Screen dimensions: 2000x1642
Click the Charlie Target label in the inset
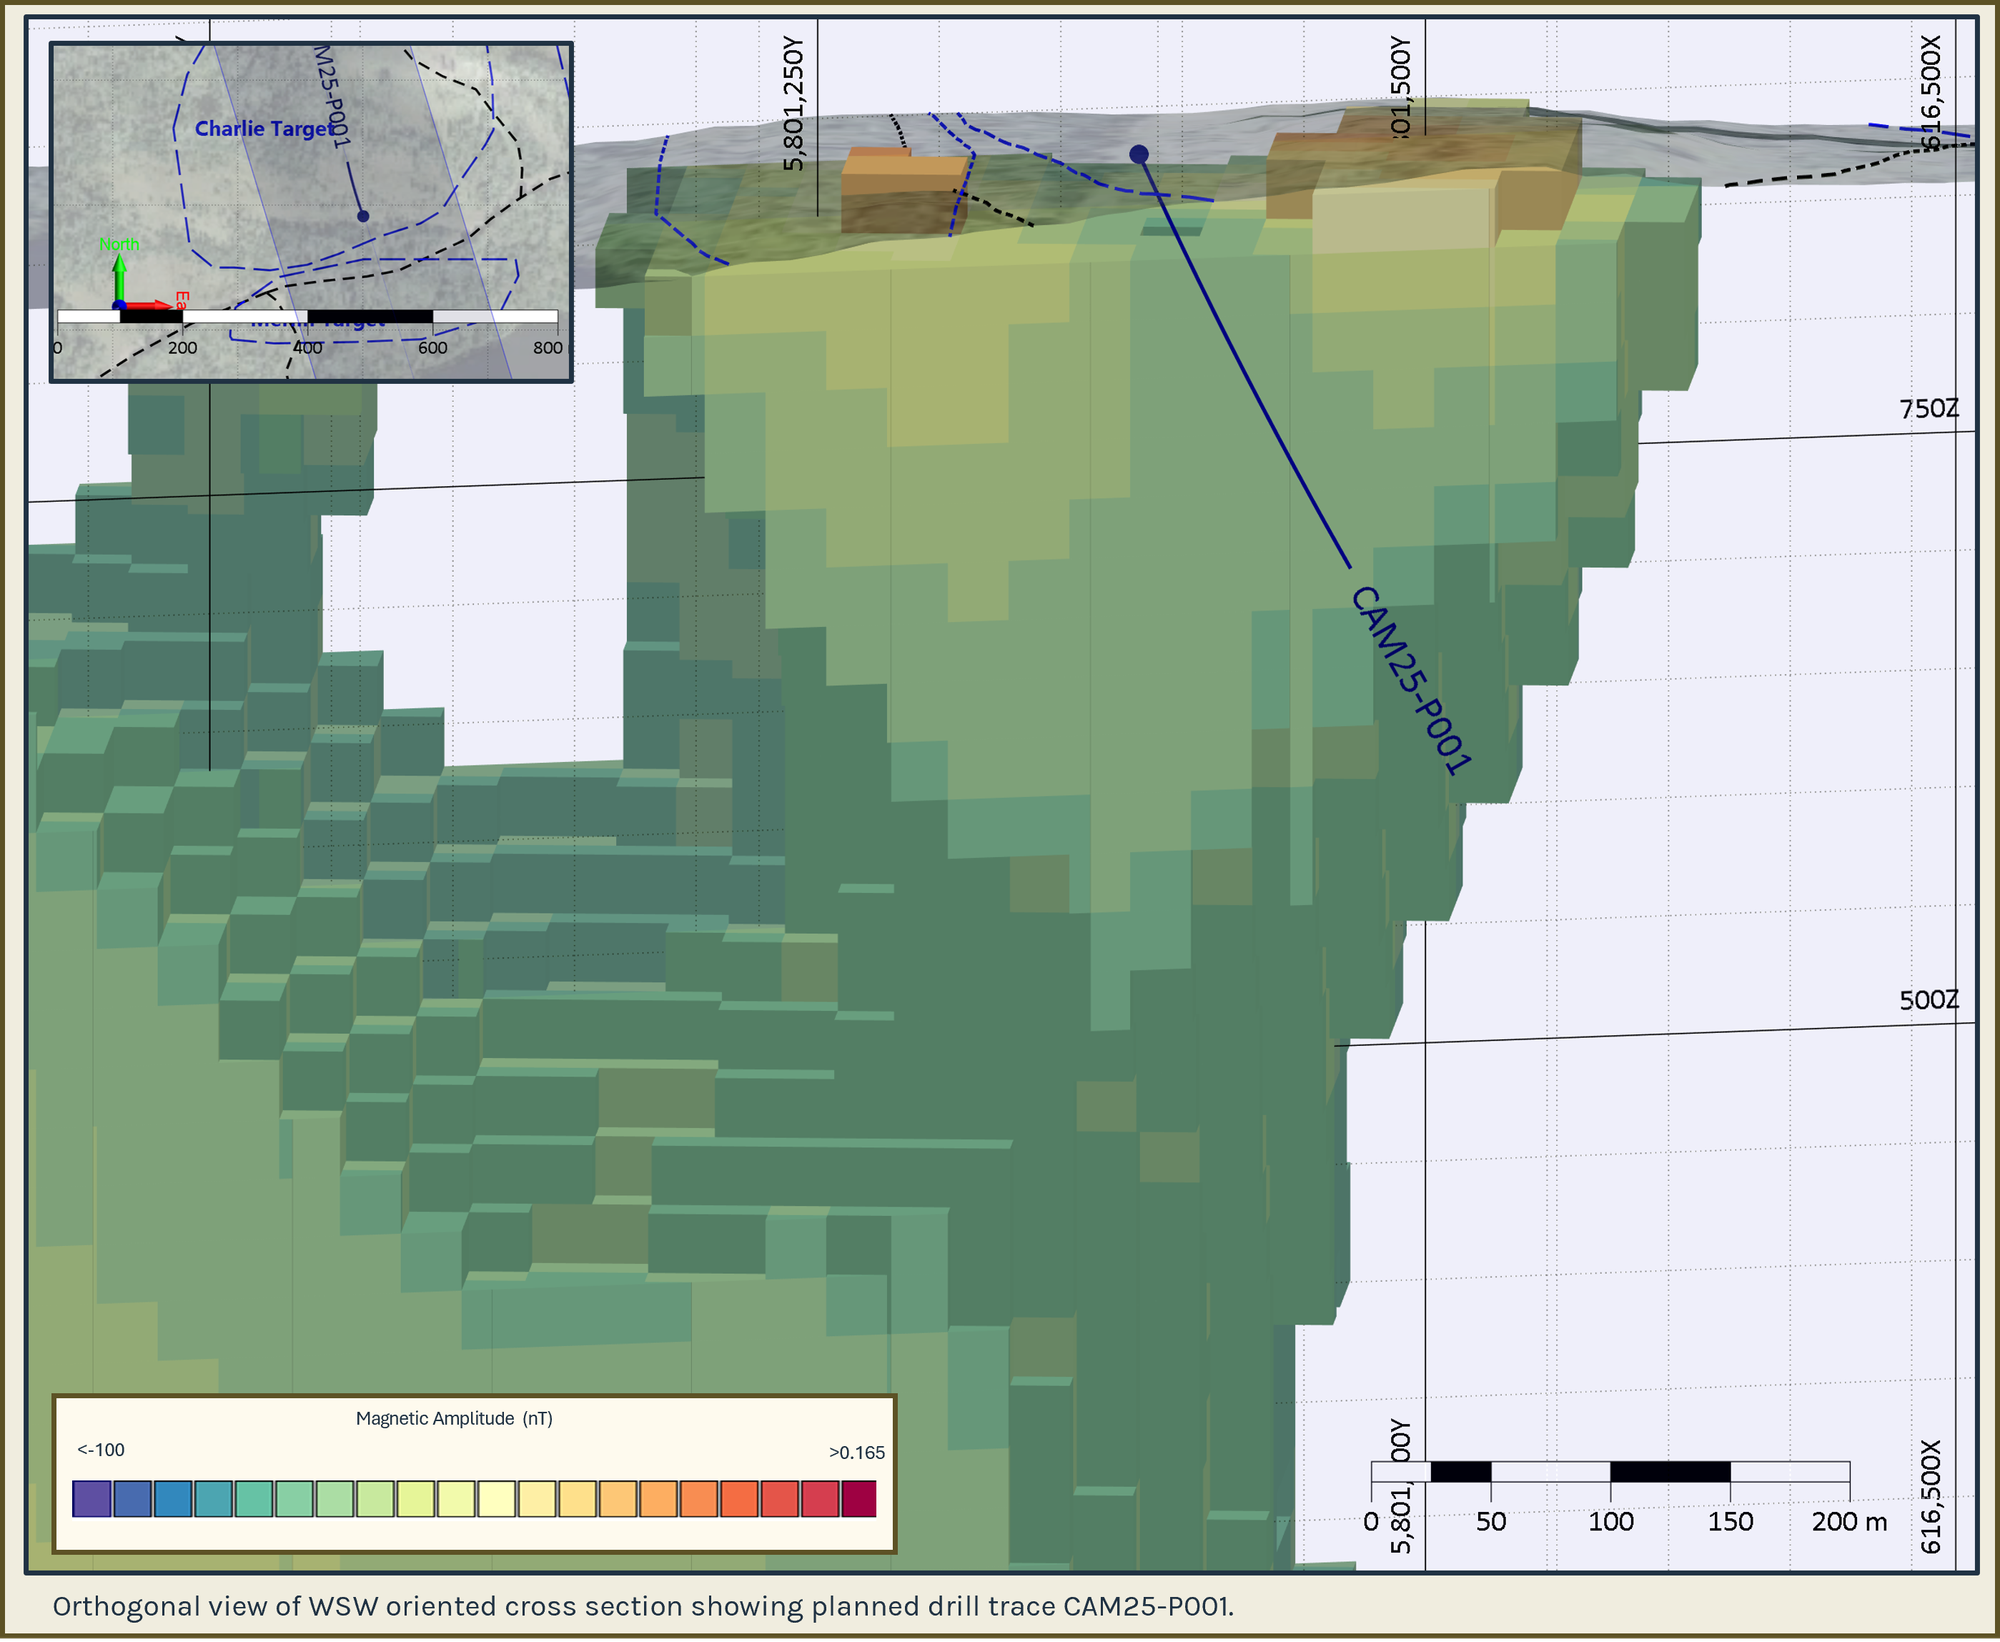pos(264,129)
